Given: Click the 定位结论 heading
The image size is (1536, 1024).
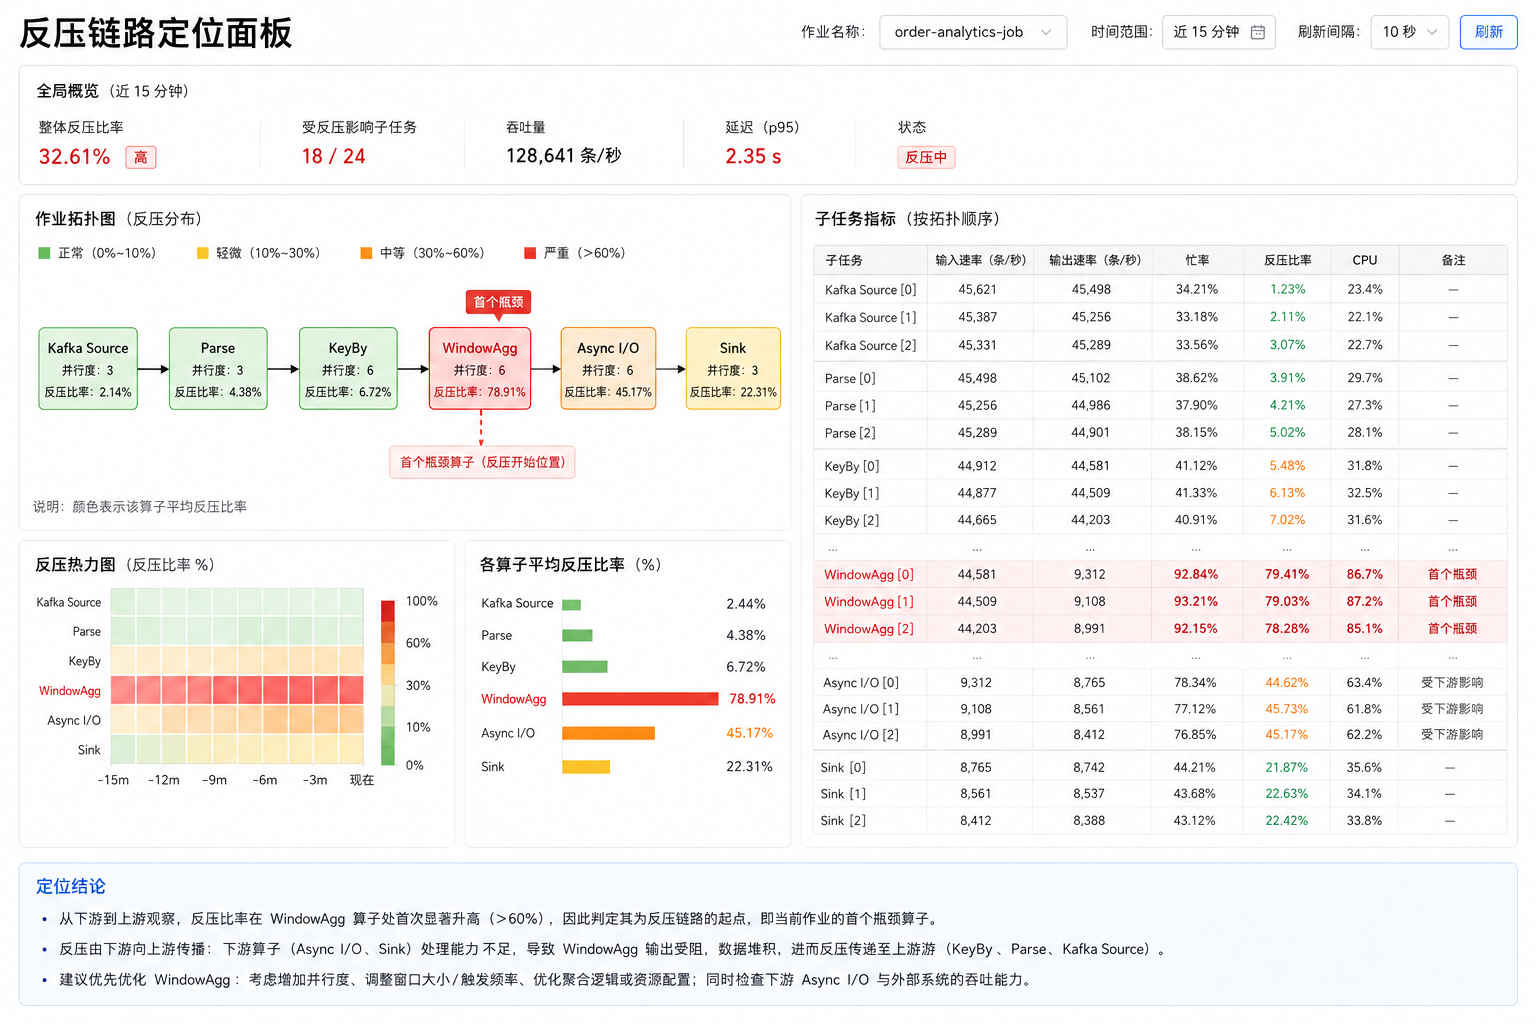Looking at the screenshot, I should [71, 886].
